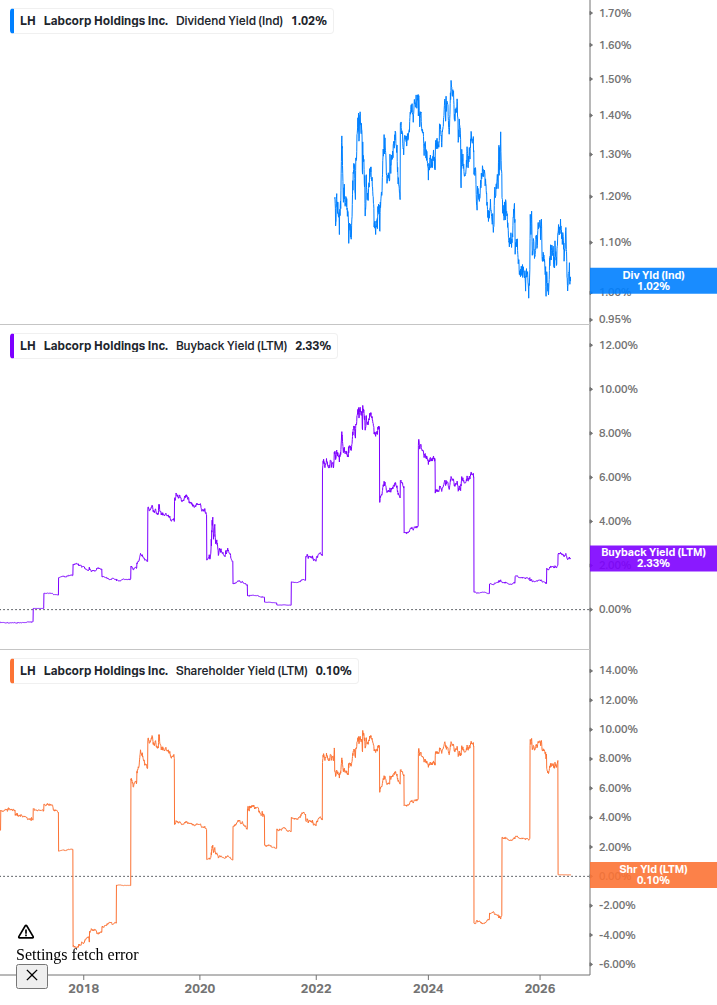This screenshot has height=1005, width=717.
Task: Click the 1.30% dividend axis label
Action: (x=615, y=154)
